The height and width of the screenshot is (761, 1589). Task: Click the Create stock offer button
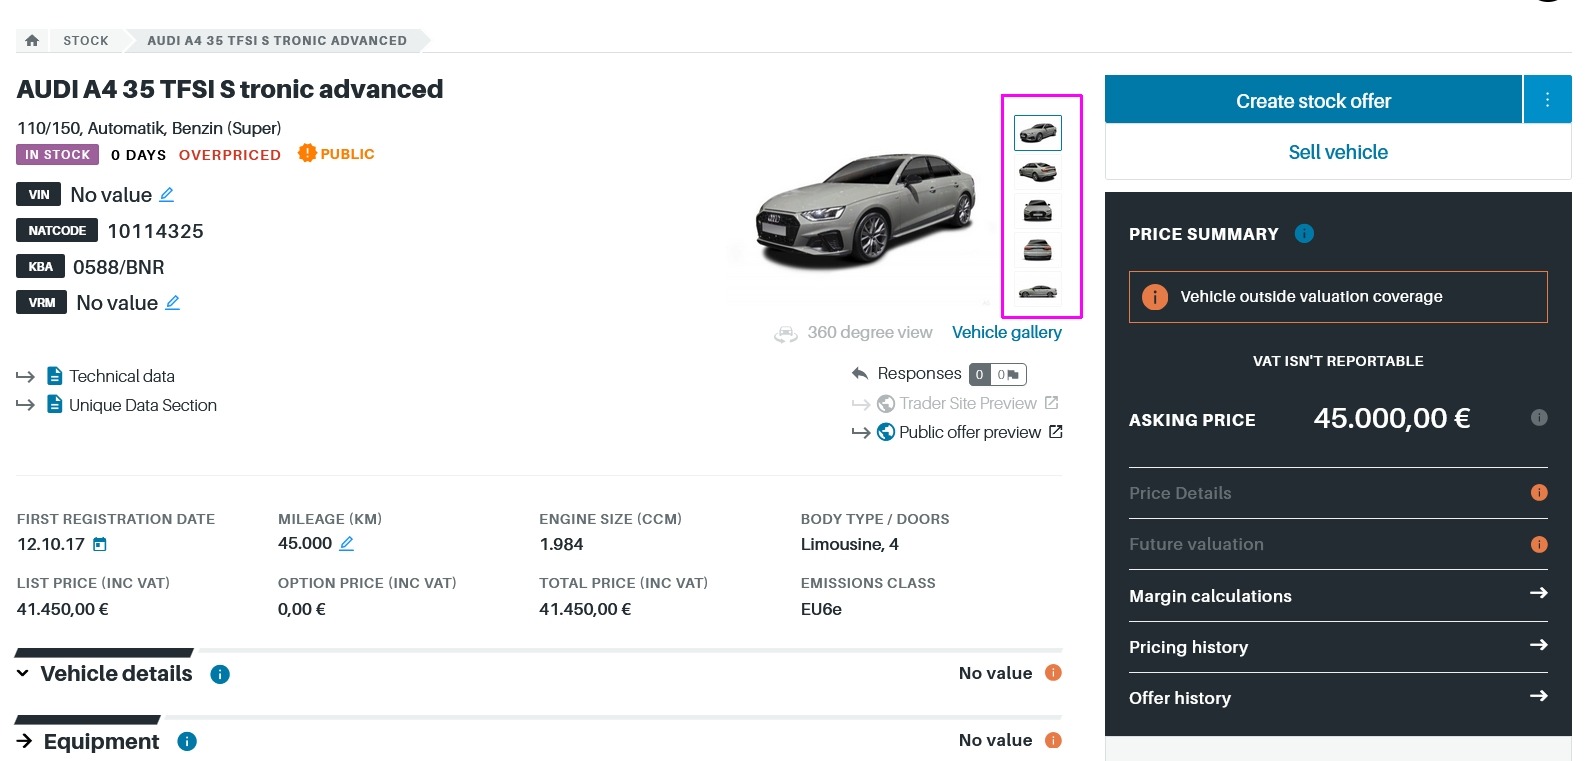[1312, 100]
